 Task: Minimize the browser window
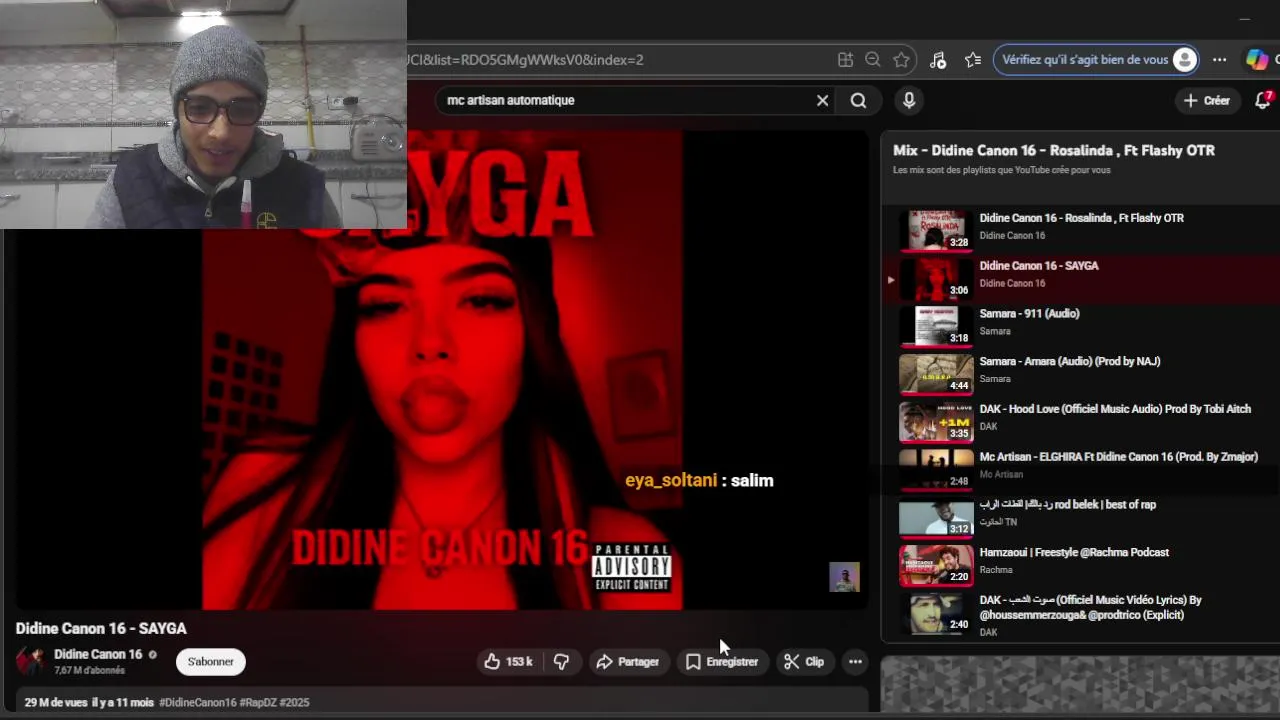pos(1244,18)
